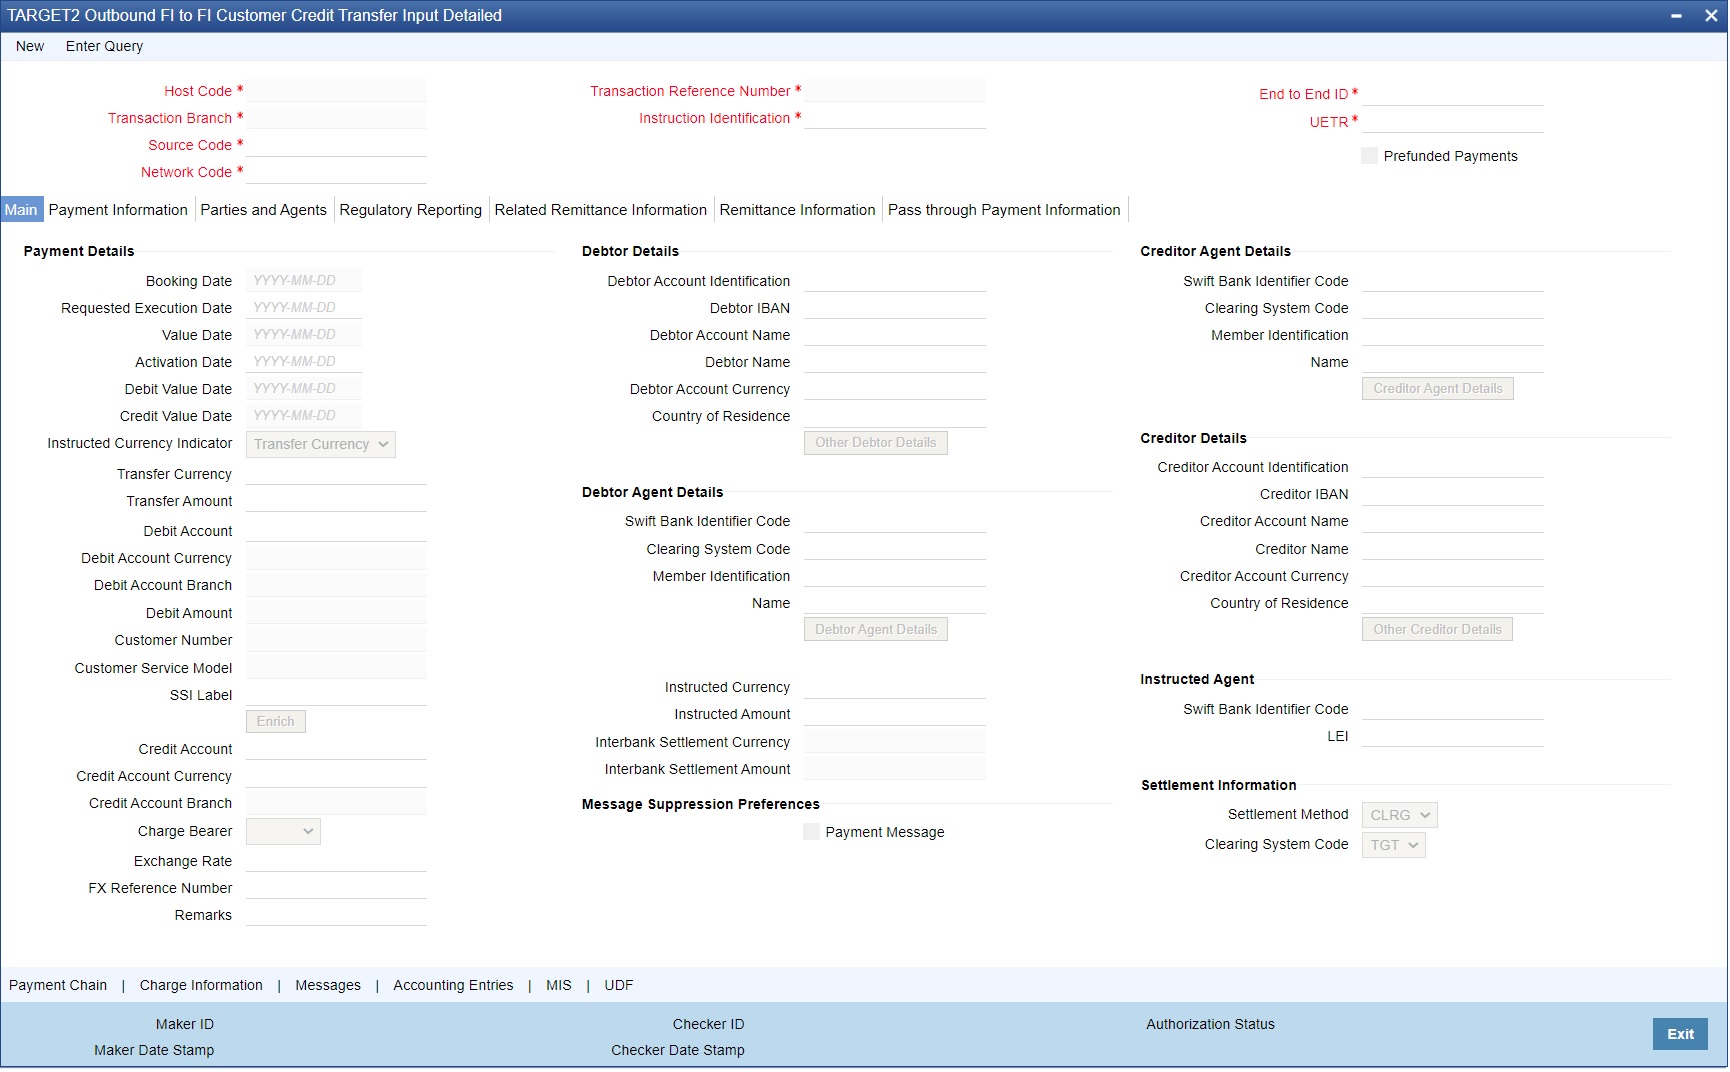Switch to the Main tab
The width and height of the screenshot is (1730, 1072).
coord(21,210)
